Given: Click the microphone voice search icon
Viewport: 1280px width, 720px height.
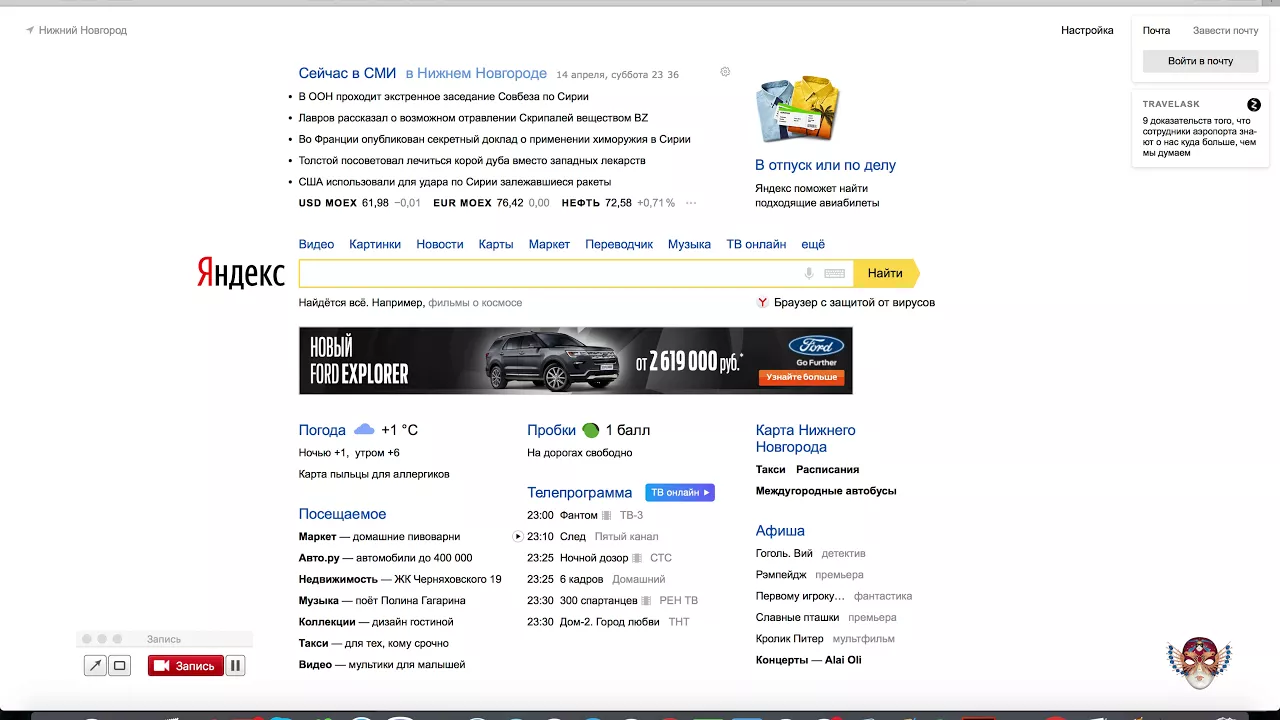Looking at the screenshot, I should tap(809, 273).
